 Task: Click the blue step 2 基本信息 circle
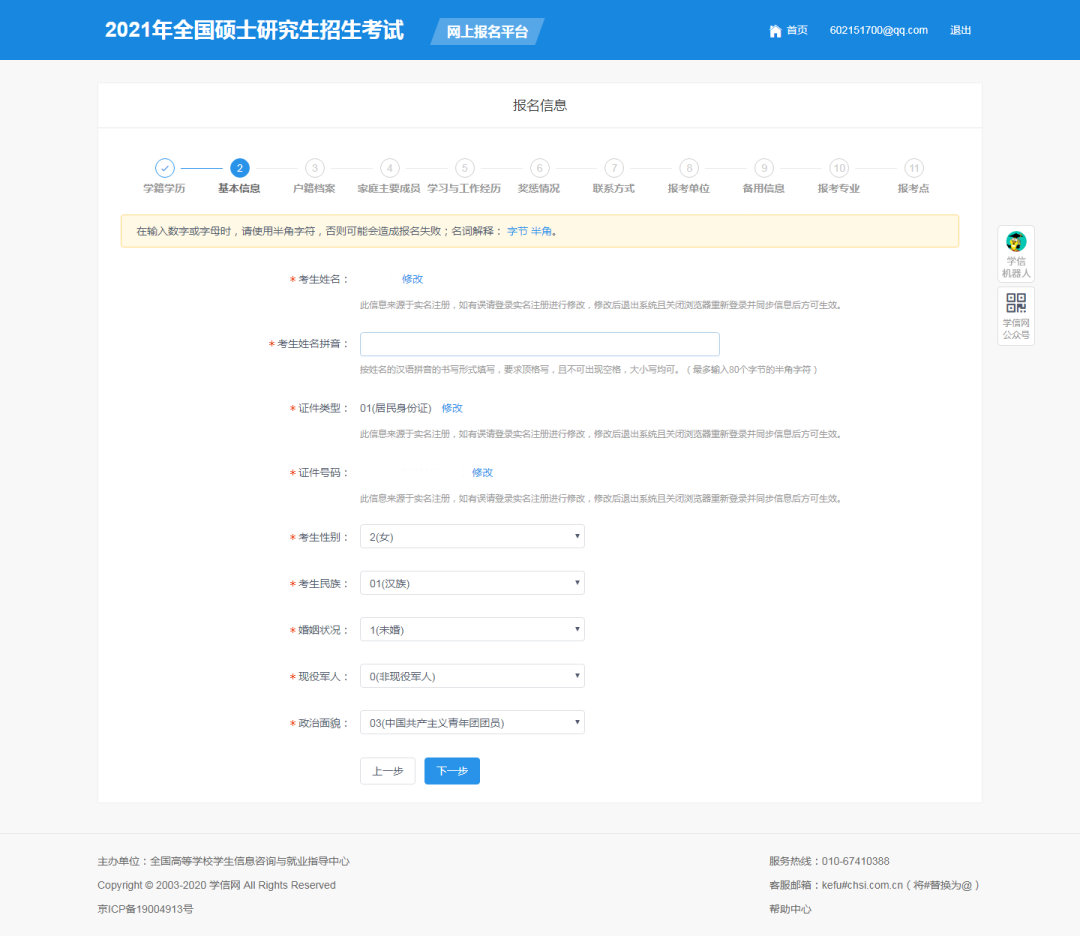[238, 168]
